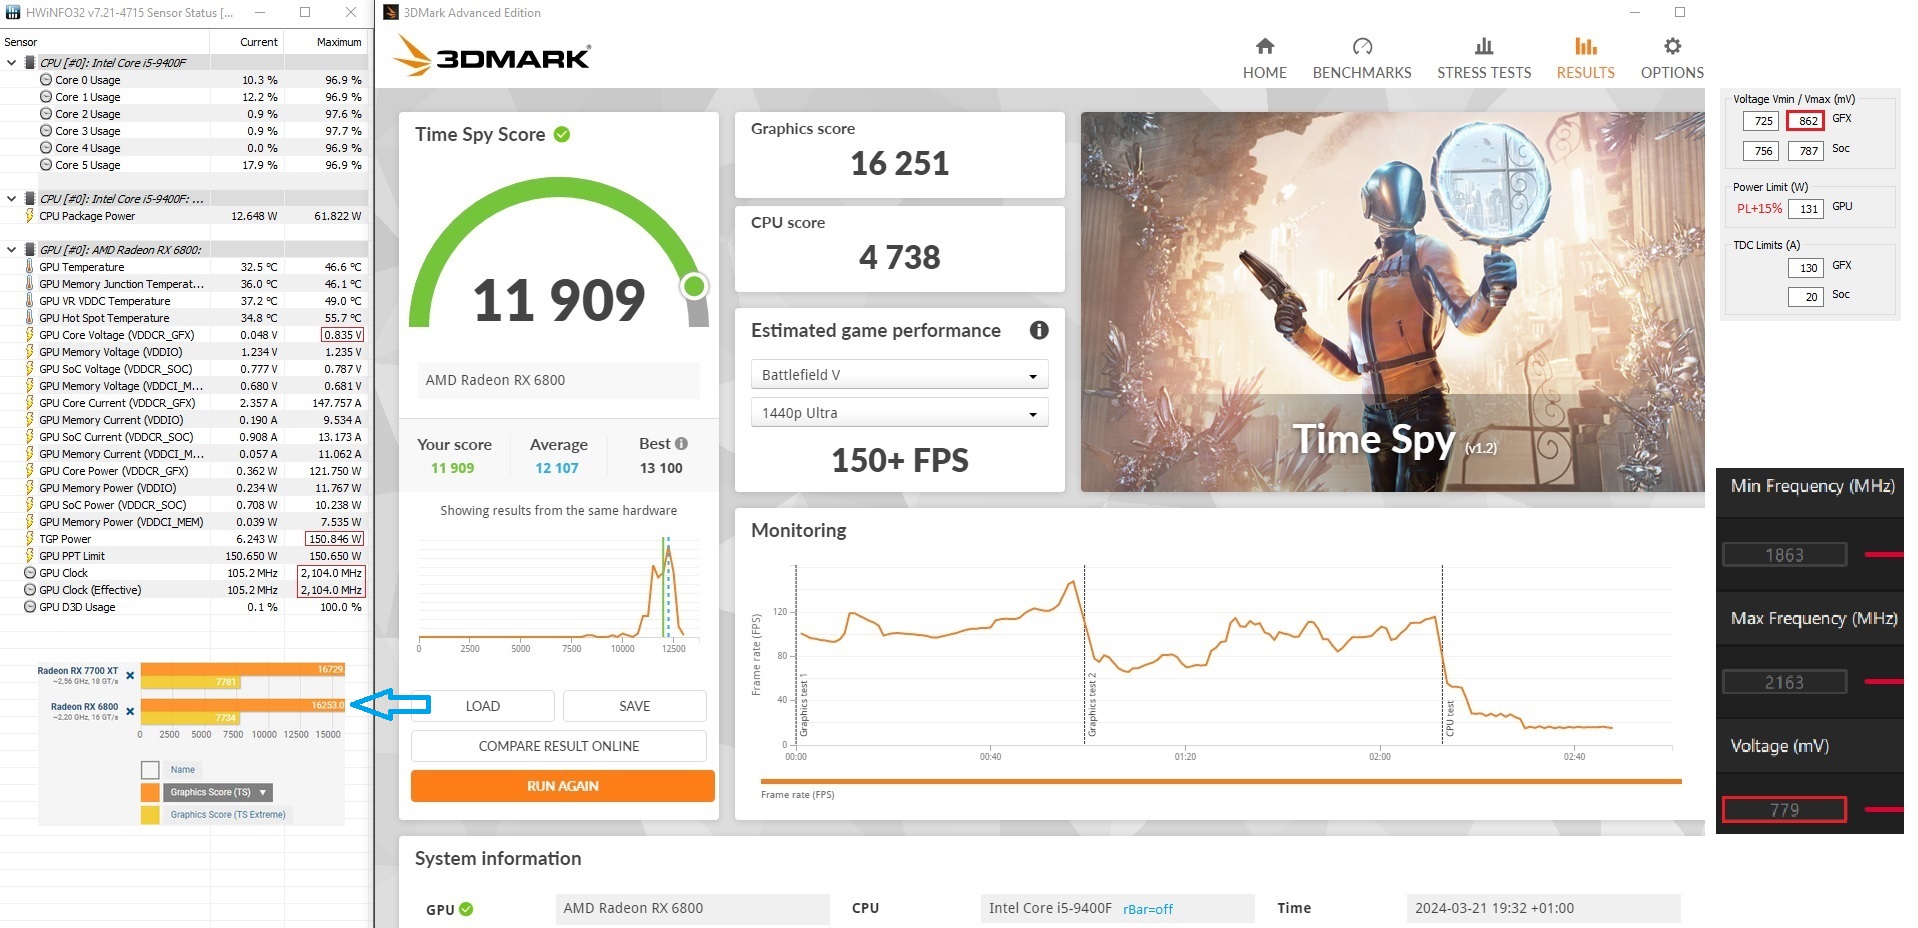Click thermometer icon of GPU Temperature row
Screen dimensions: 1918x928
[x=29, y=267]
